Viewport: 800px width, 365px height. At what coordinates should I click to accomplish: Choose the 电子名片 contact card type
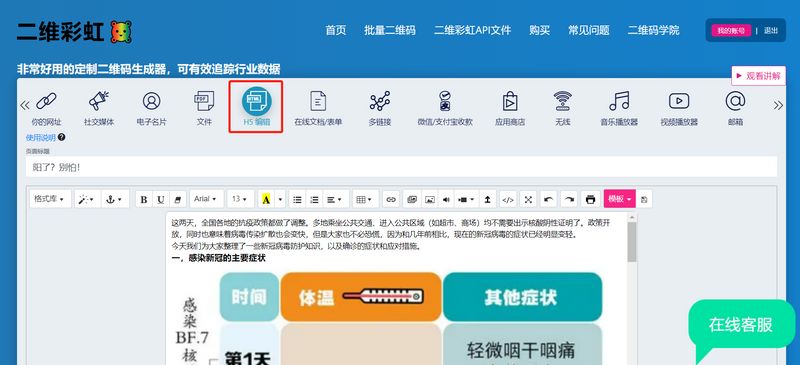click(152, 108)
